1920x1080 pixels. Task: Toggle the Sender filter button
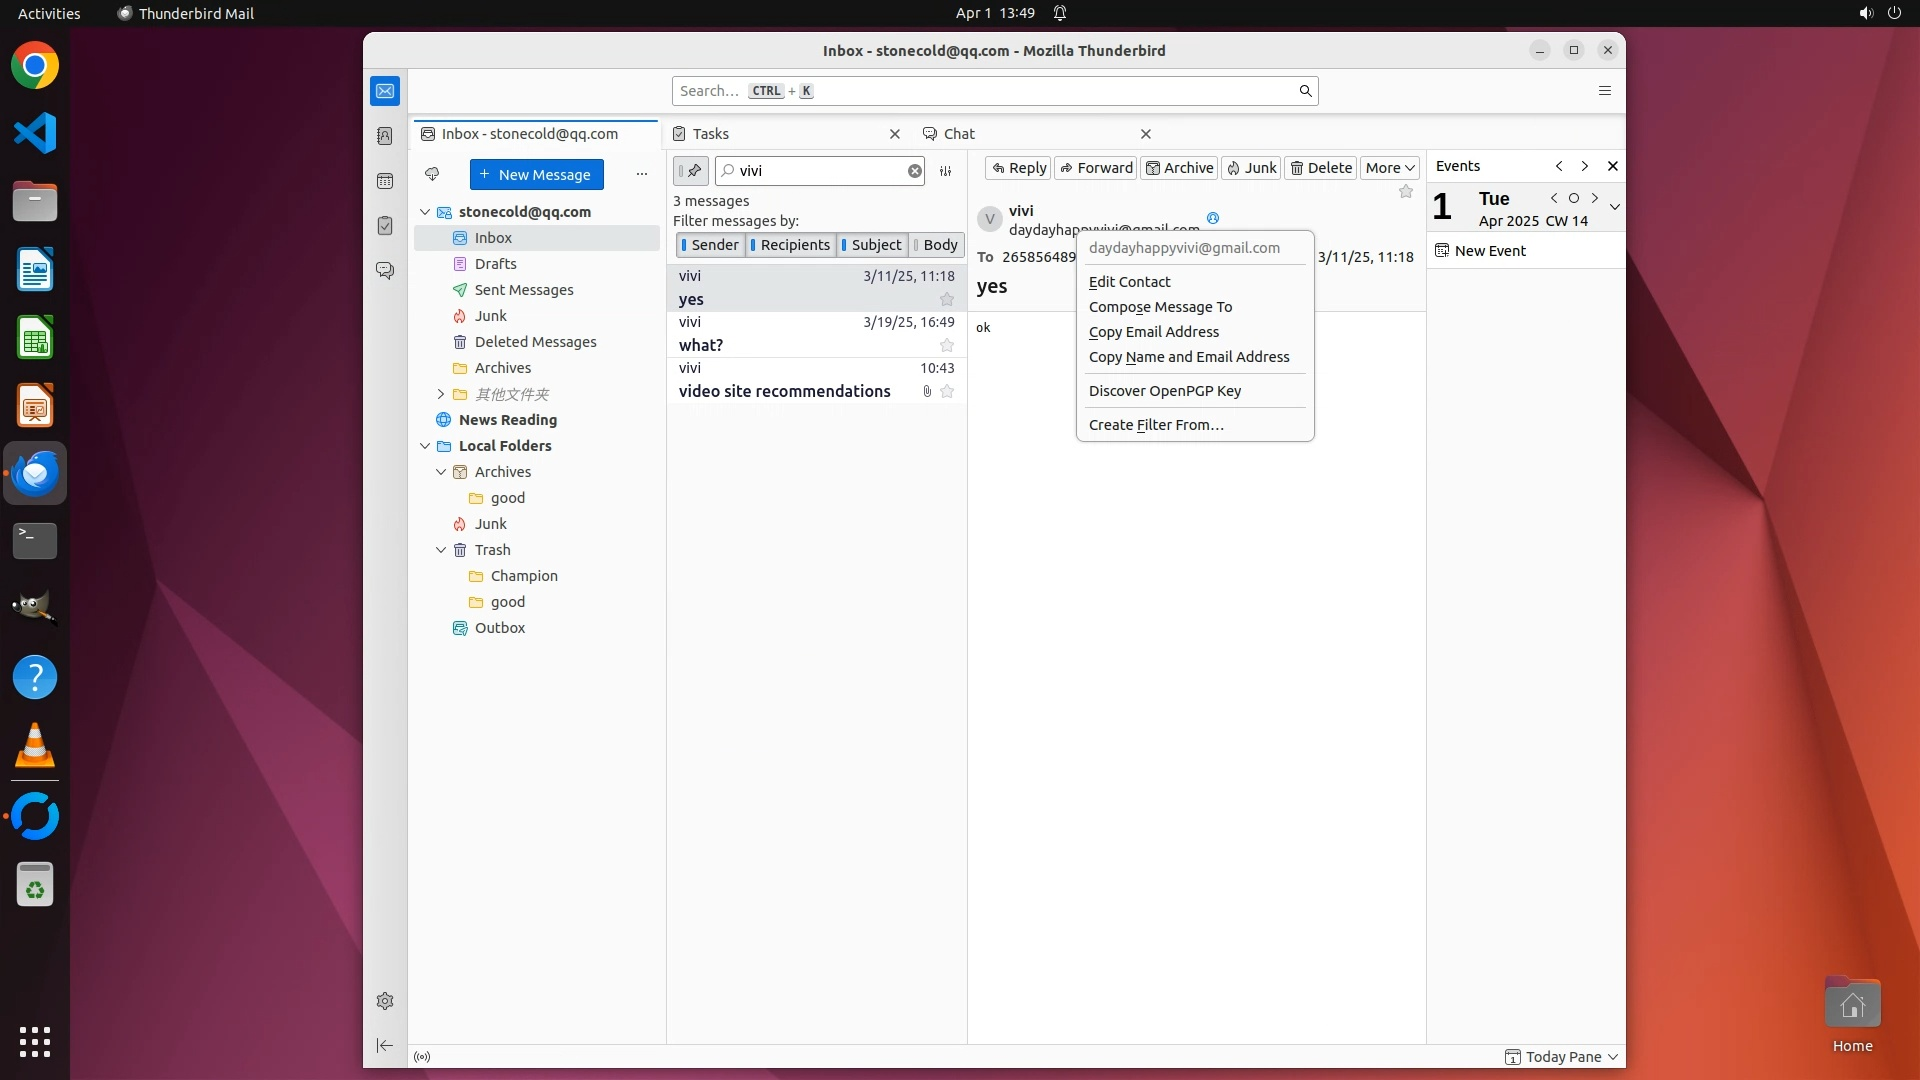710,245
